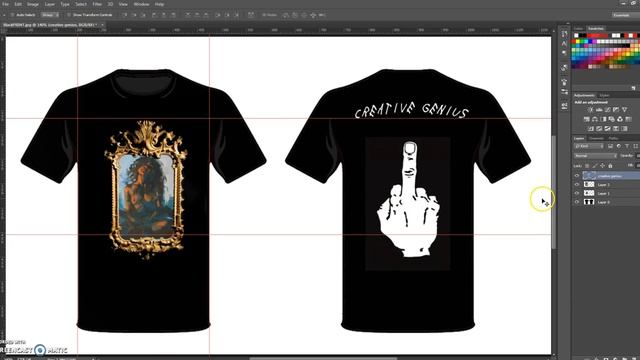Lock all with padlock icon
Image resolution: width=640 pixels, height=360 pixels.
click(x=610, y=166)
